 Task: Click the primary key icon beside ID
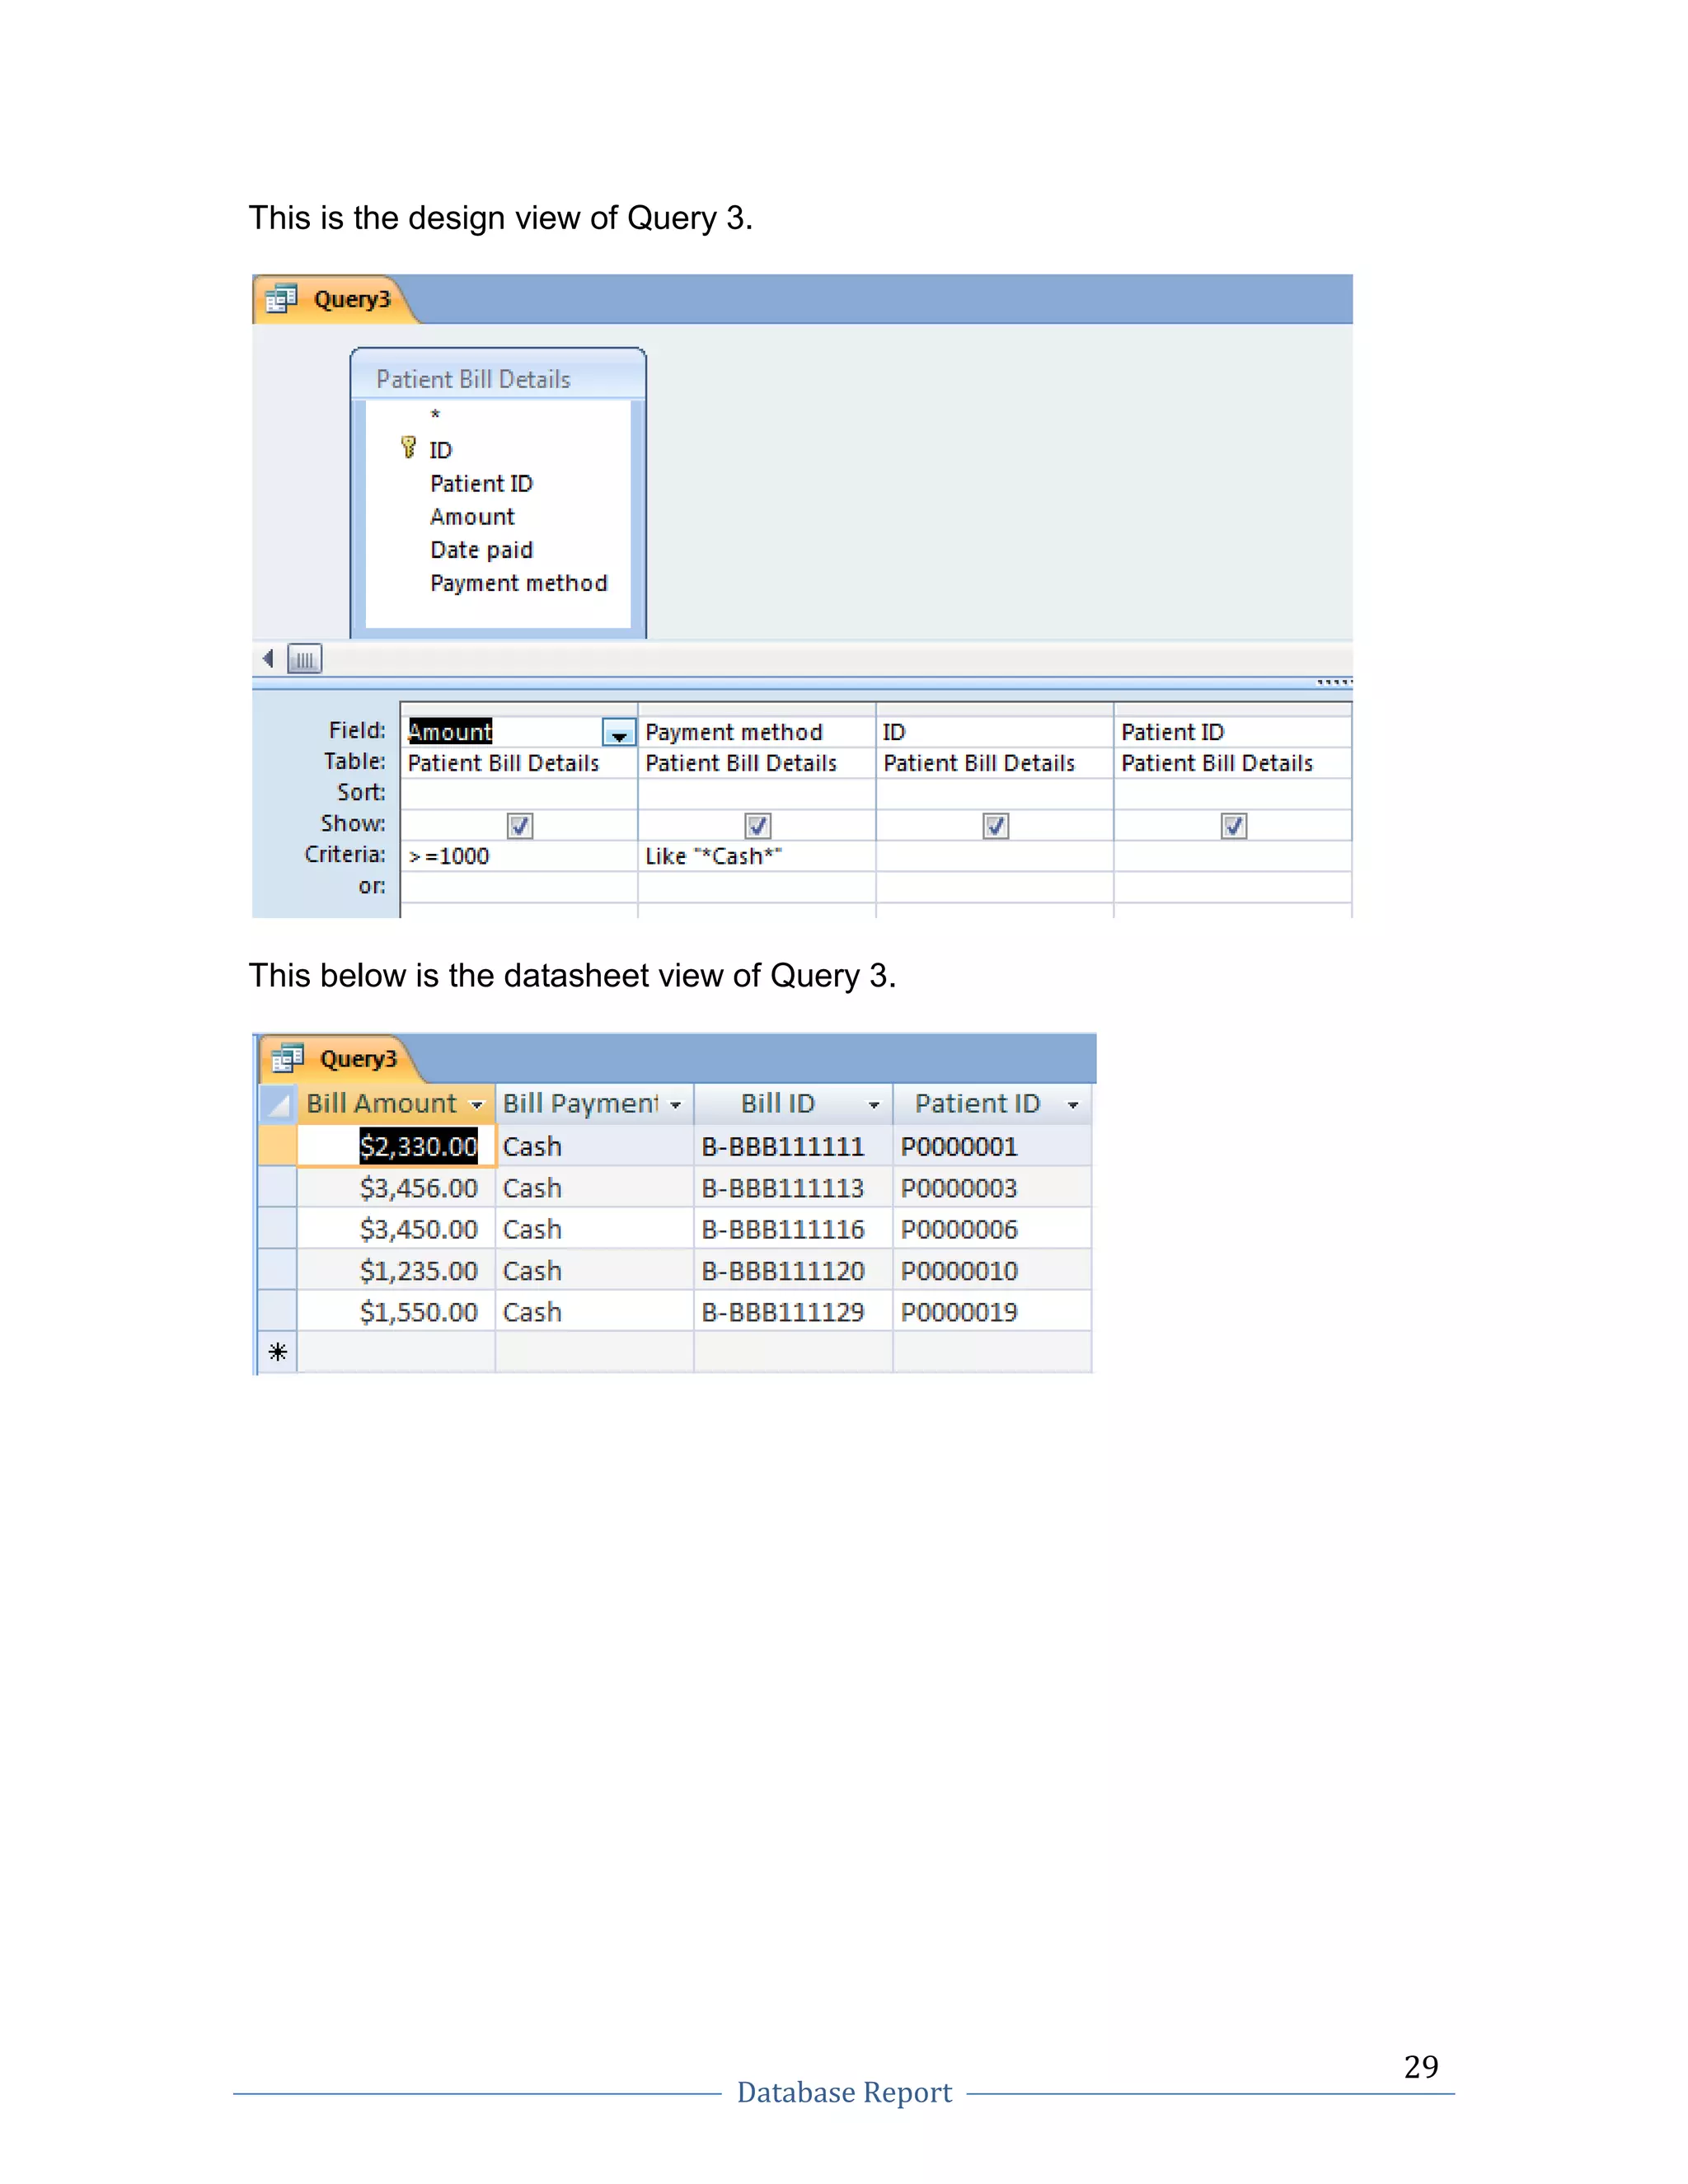point(408,447)
